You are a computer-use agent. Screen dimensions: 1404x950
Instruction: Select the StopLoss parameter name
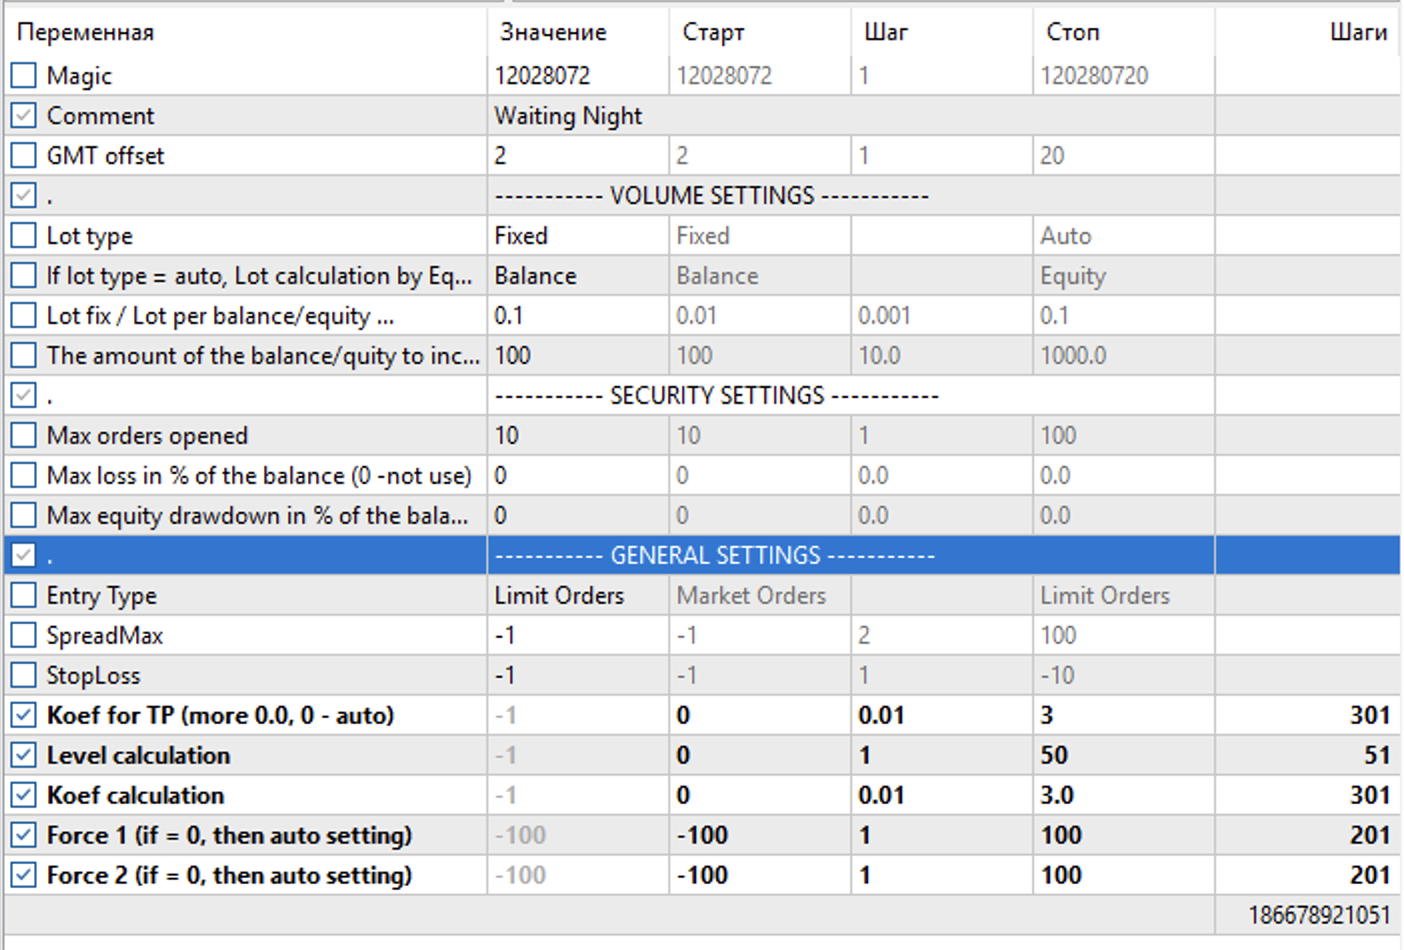click(93, 676)
